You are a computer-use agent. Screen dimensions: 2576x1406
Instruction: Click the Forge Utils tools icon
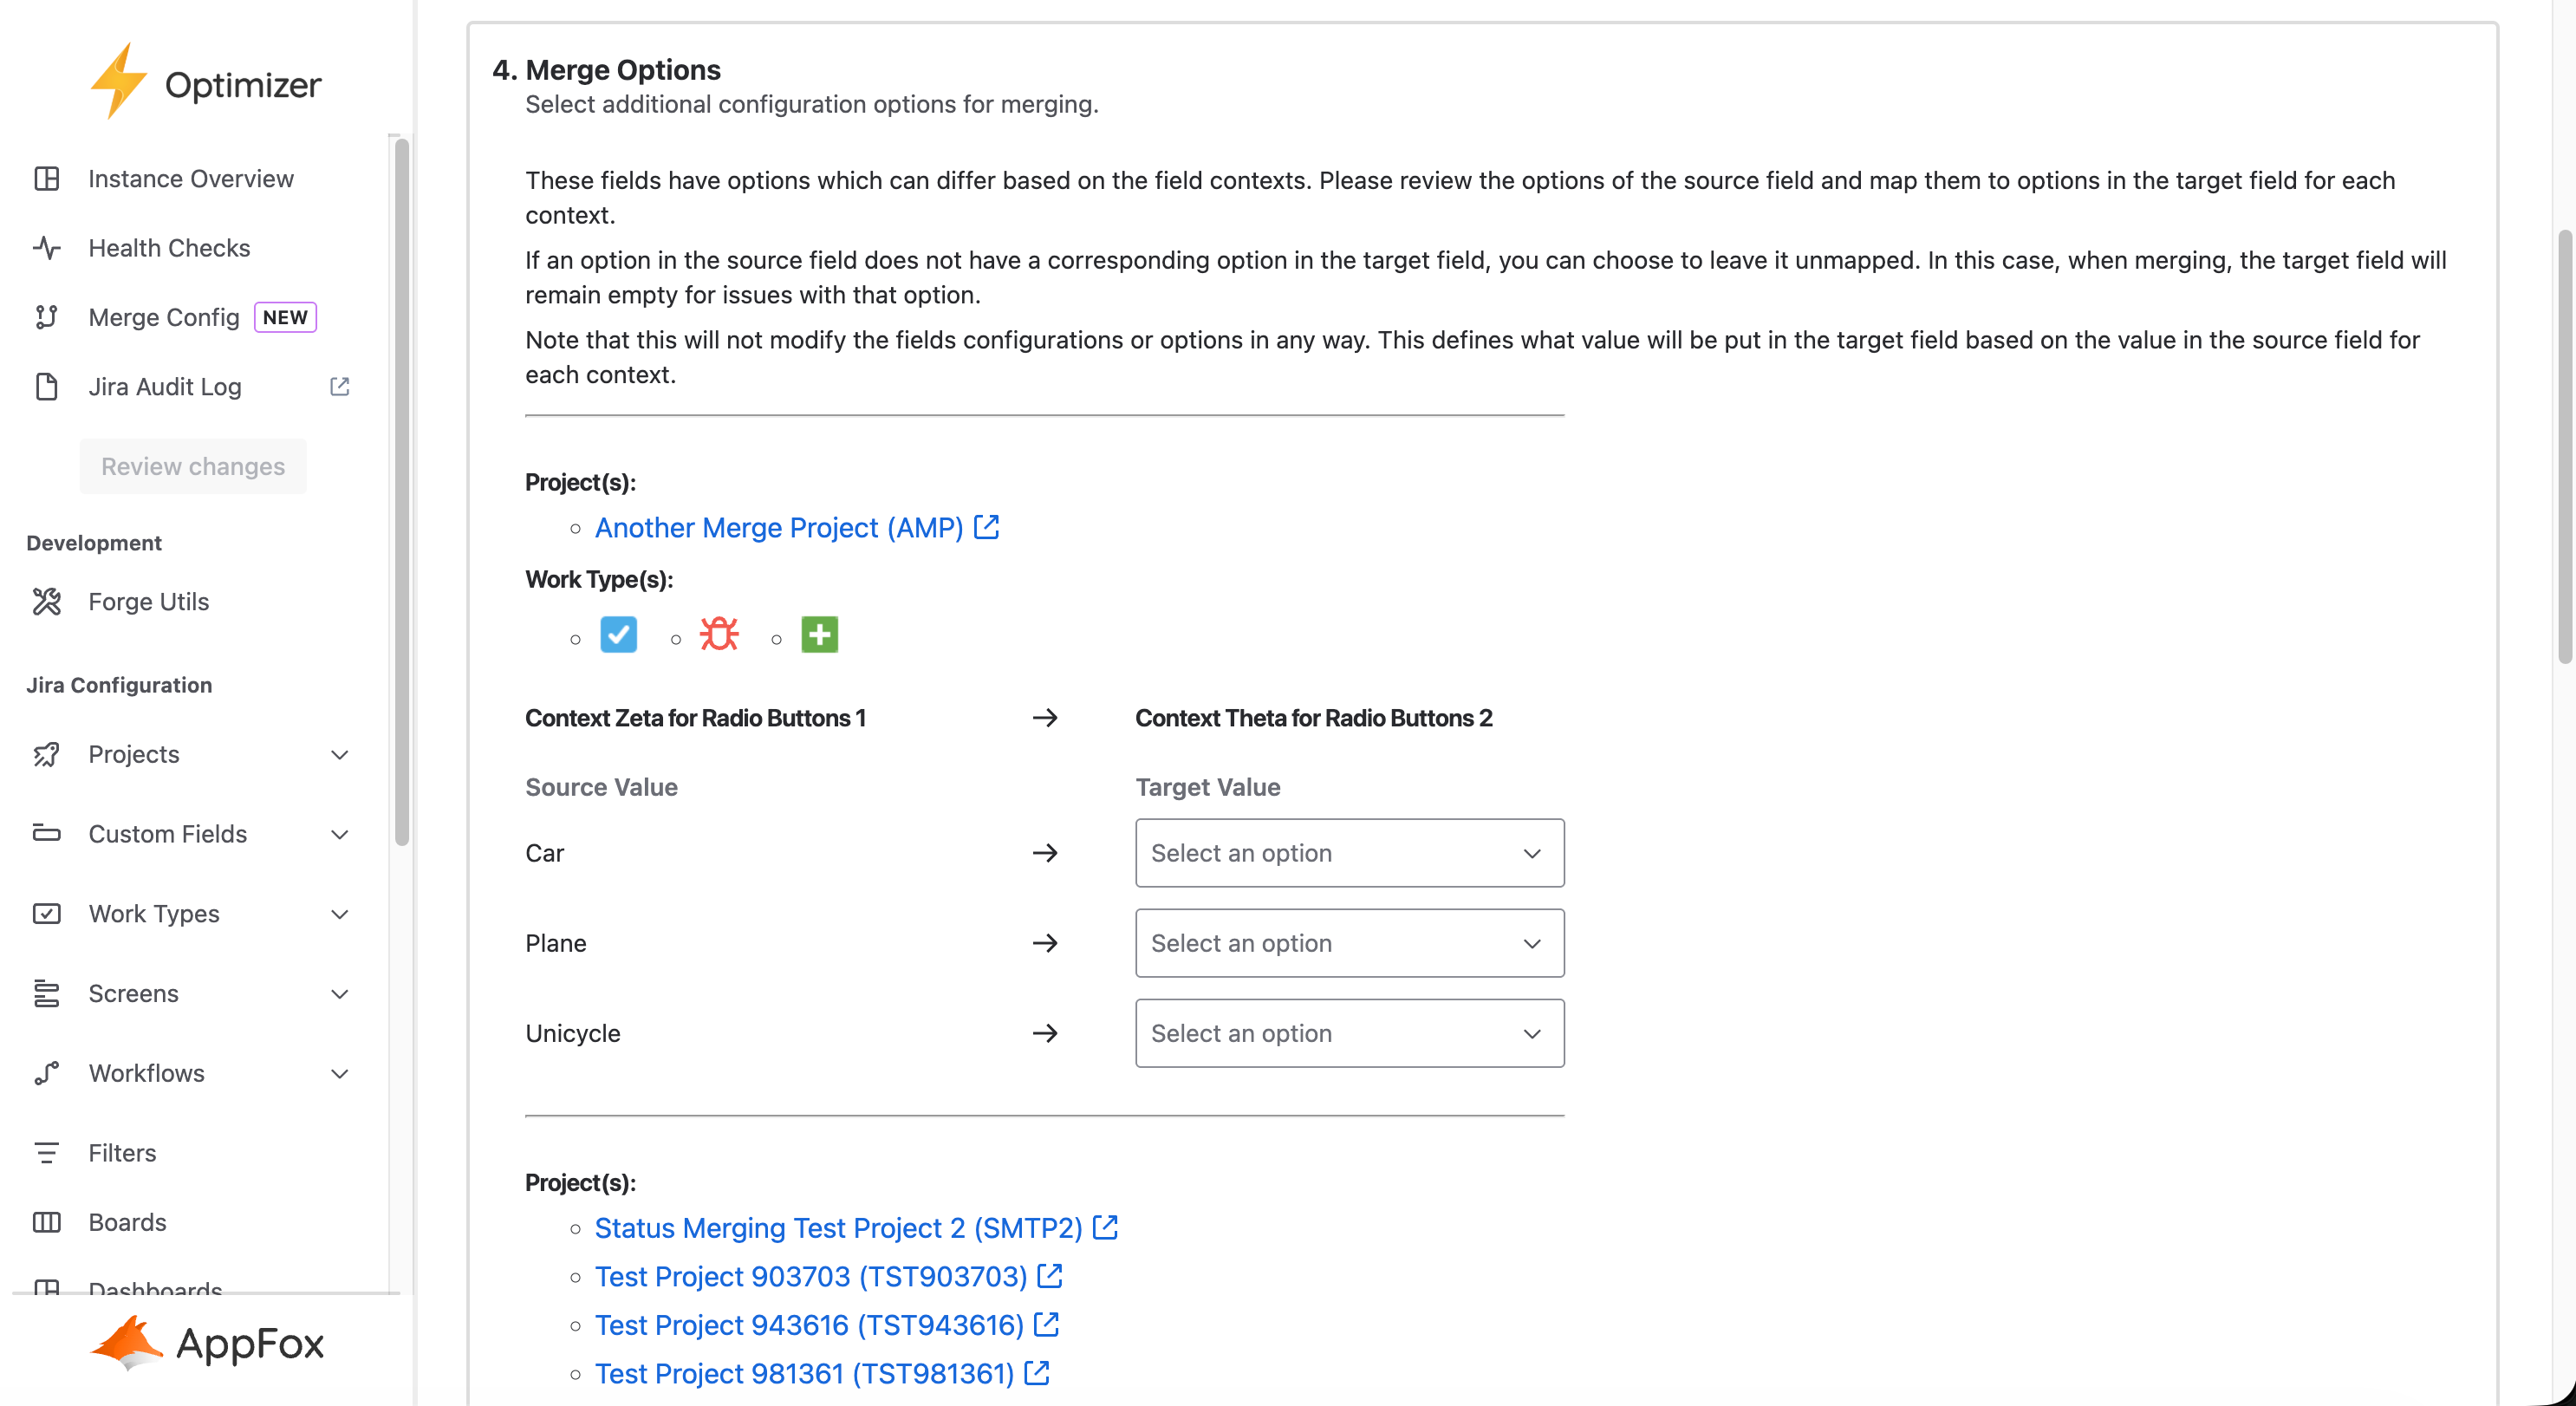coord(47,602)
